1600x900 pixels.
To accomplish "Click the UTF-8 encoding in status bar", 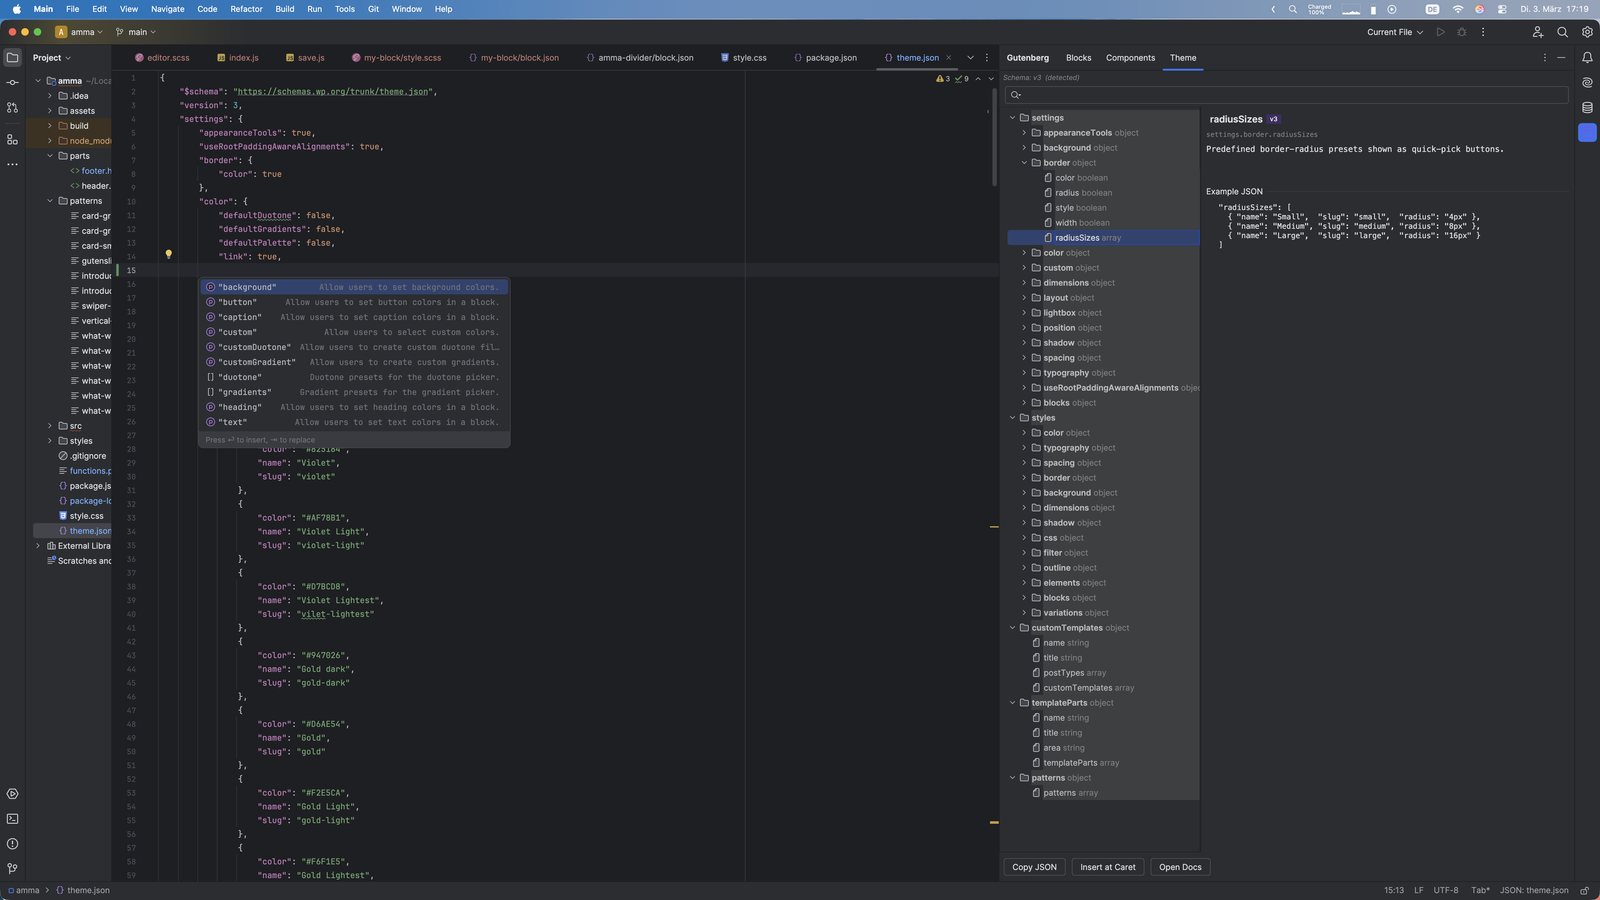I will click(x=1446, y=890).
